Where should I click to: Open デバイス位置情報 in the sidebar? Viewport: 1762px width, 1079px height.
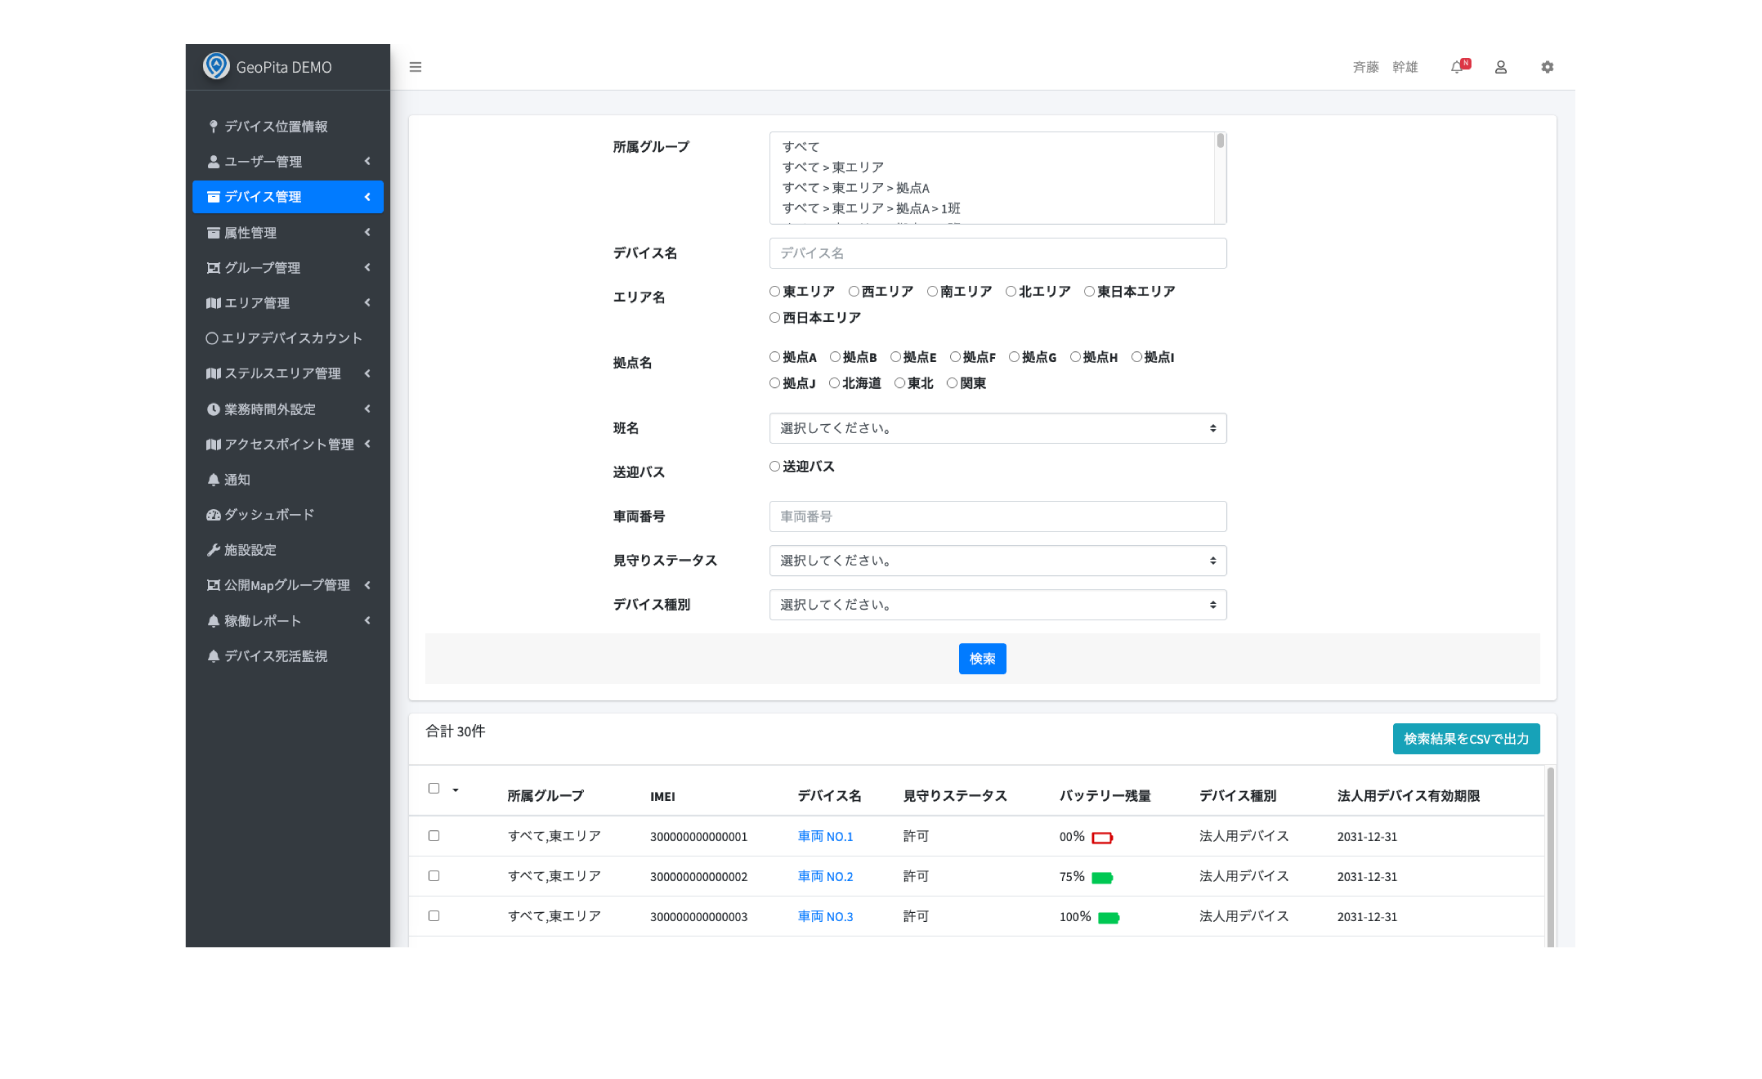point(275,127)
